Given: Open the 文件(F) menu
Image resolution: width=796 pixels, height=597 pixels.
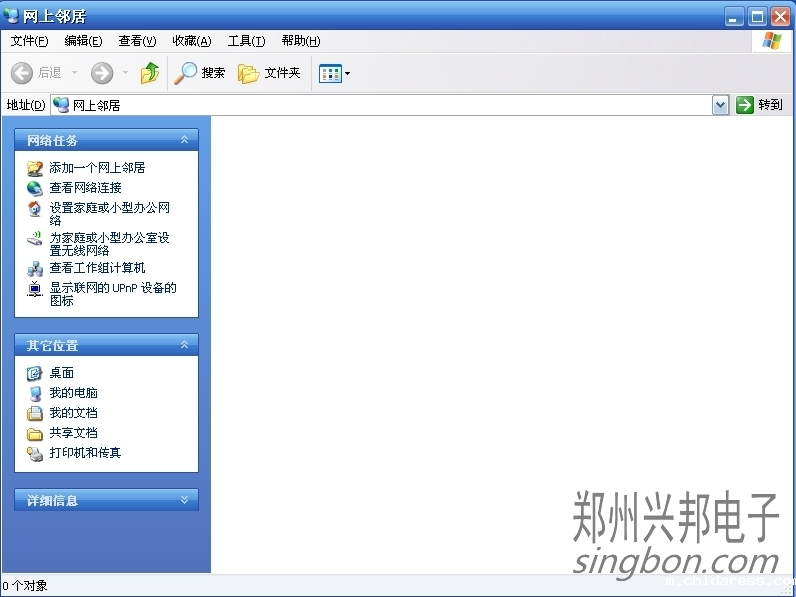Looking at the screenshot, I should tap(29, 41).
